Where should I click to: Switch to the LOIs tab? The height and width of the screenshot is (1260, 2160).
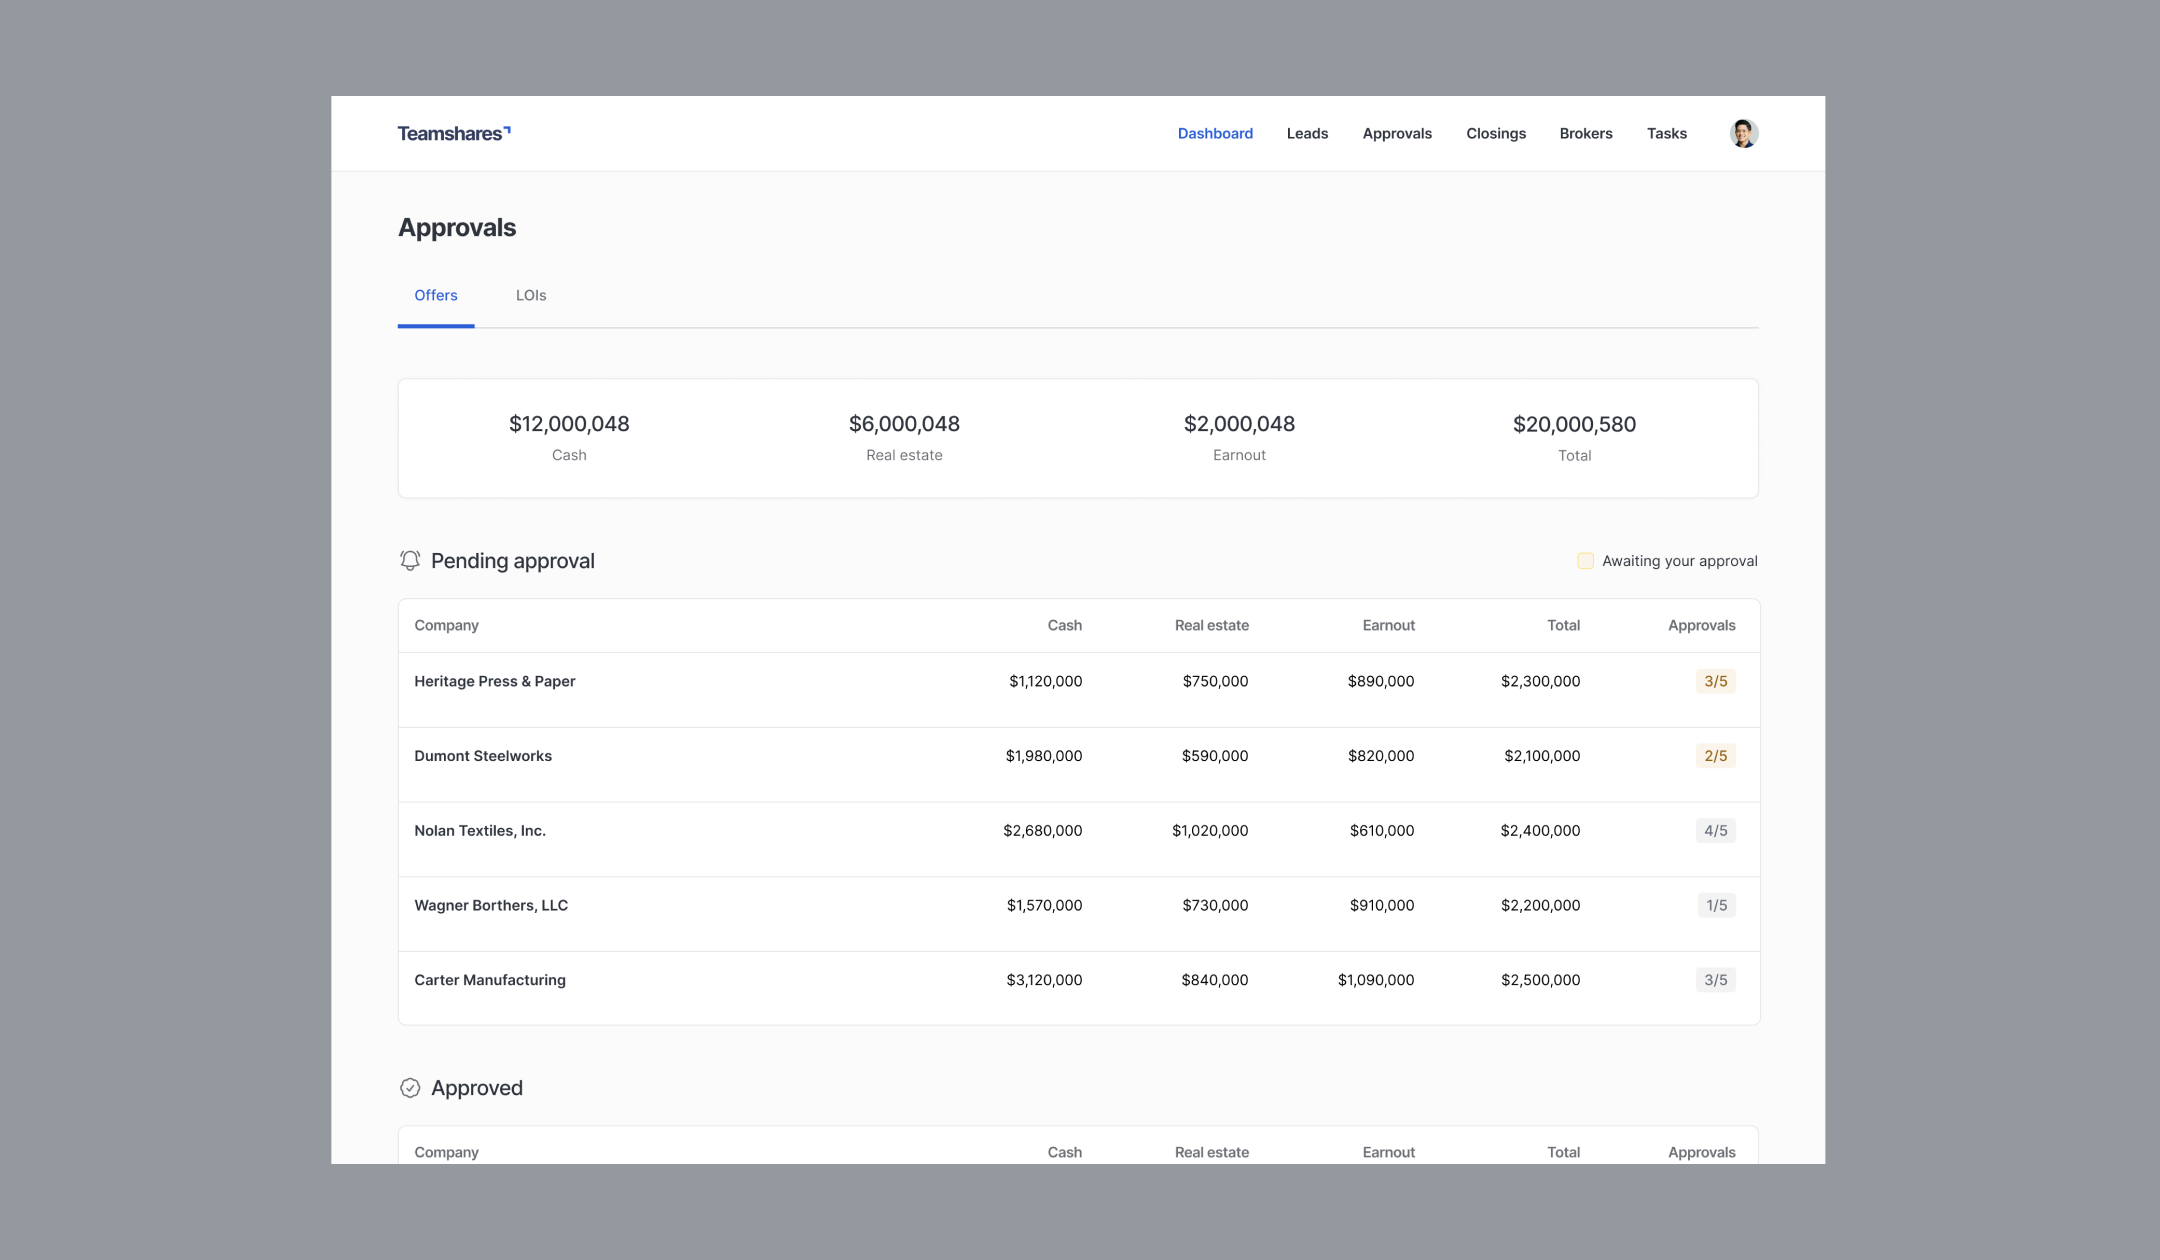click(x=530, y=295)
